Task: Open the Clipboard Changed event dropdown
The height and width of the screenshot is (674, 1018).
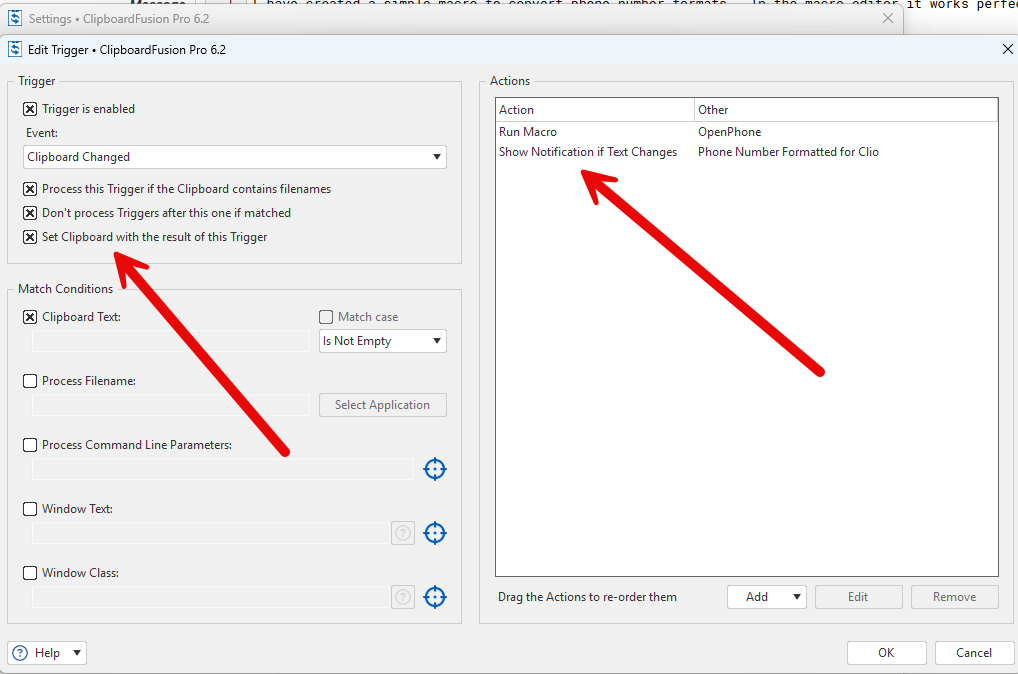Action: point(235,157)
